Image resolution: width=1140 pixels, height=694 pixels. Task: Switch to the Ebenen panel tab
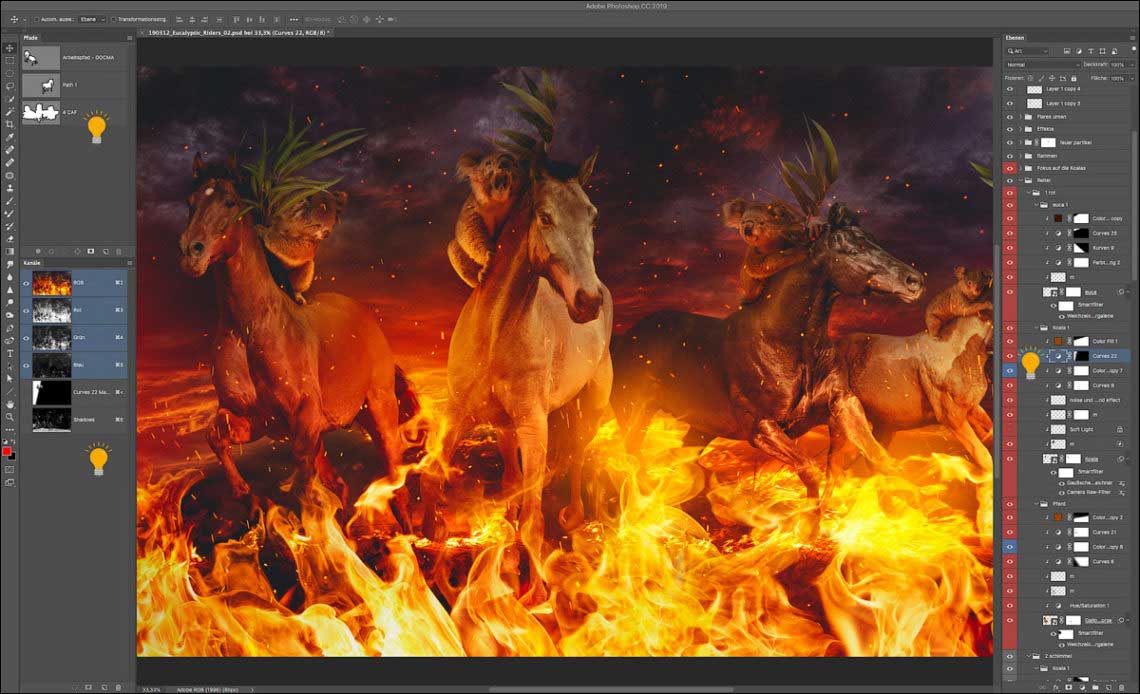click(x=1017, y=38)
